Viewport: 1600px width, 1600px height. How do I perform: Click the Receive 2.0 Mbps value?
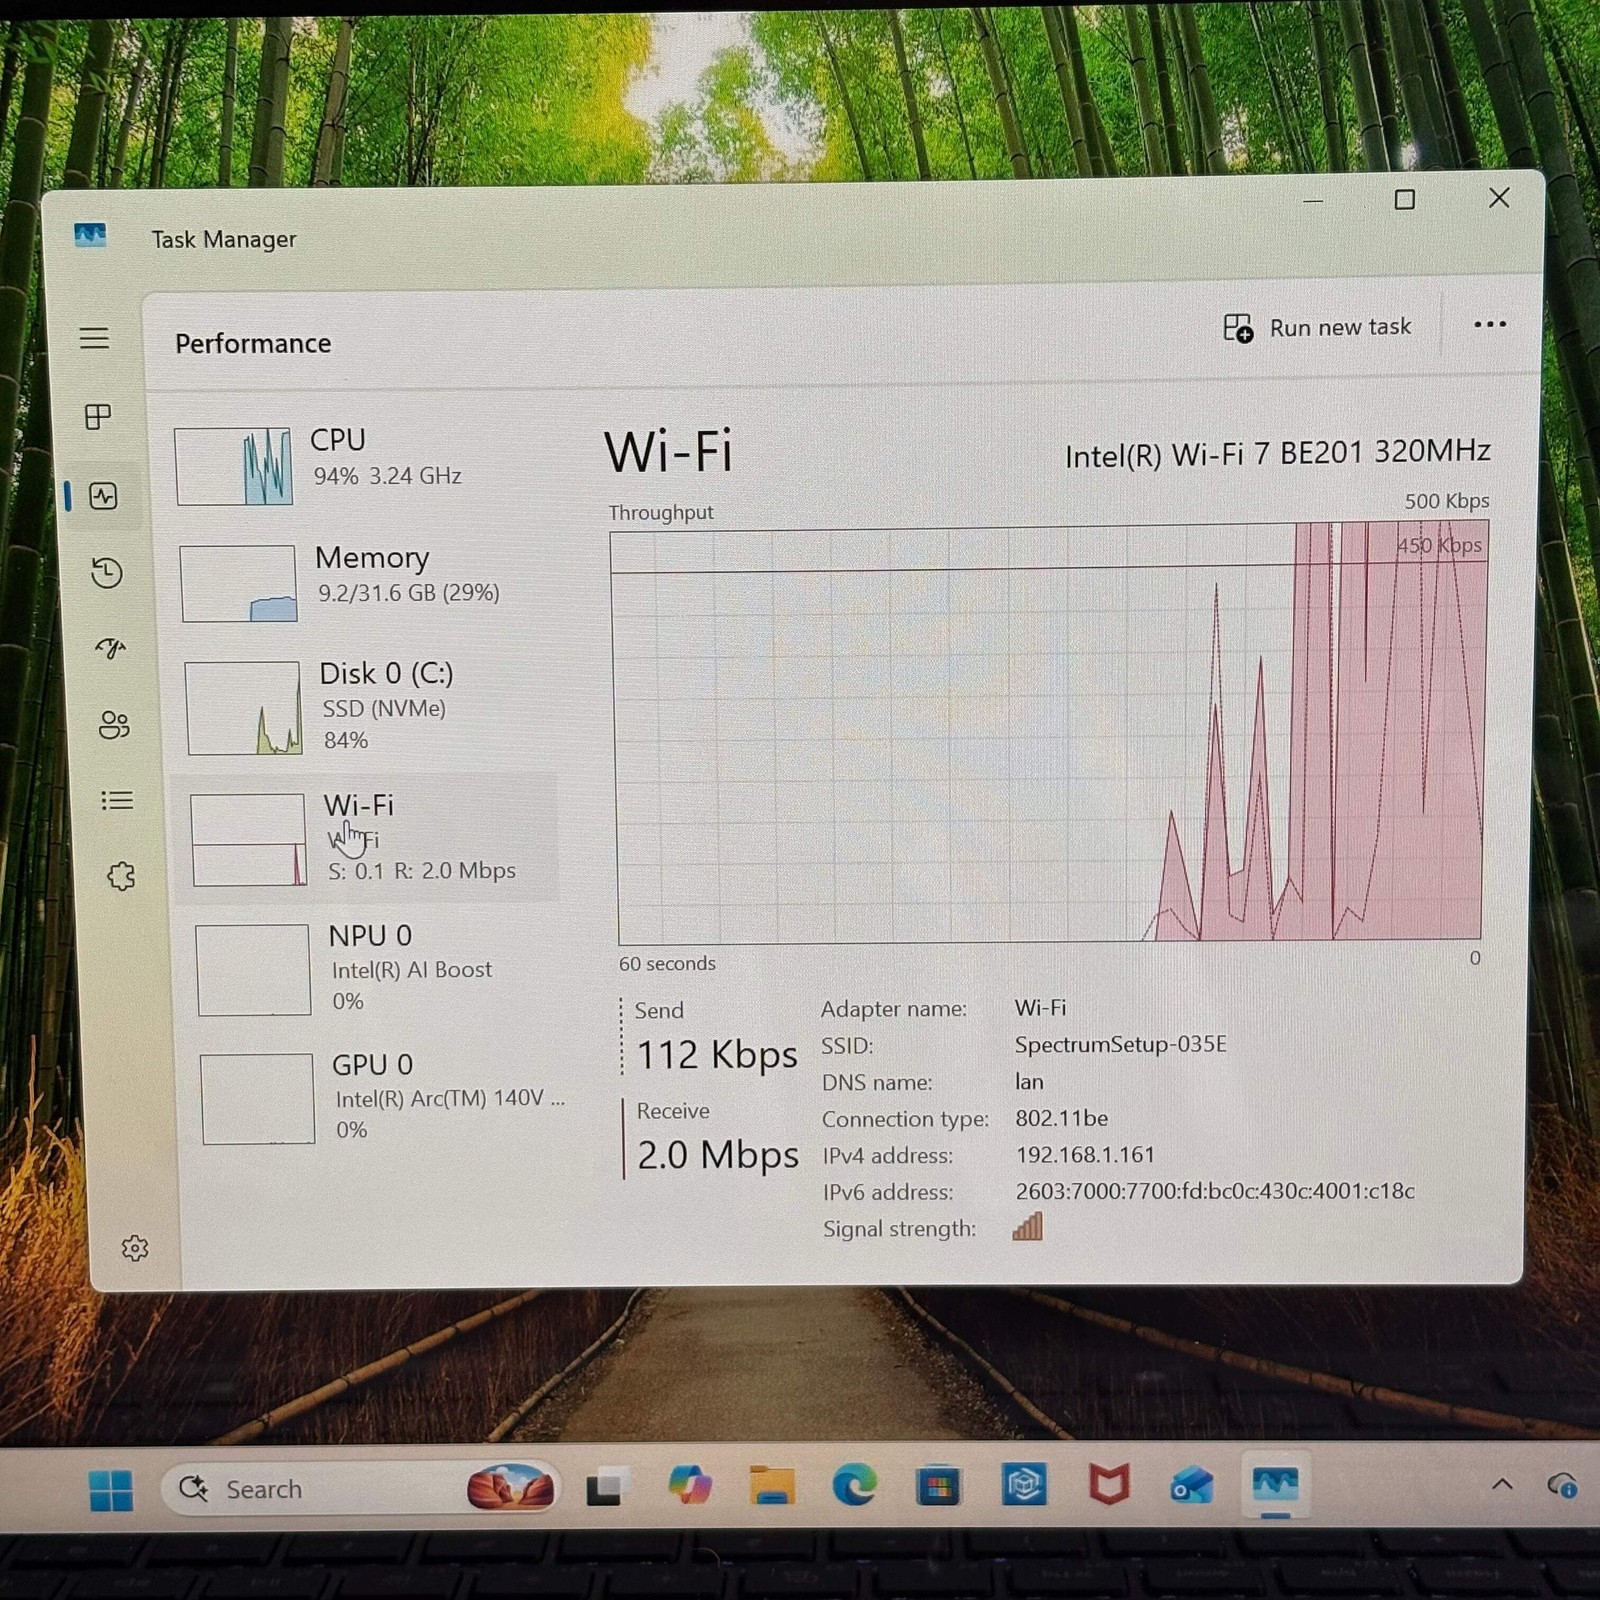(718, 1155)
